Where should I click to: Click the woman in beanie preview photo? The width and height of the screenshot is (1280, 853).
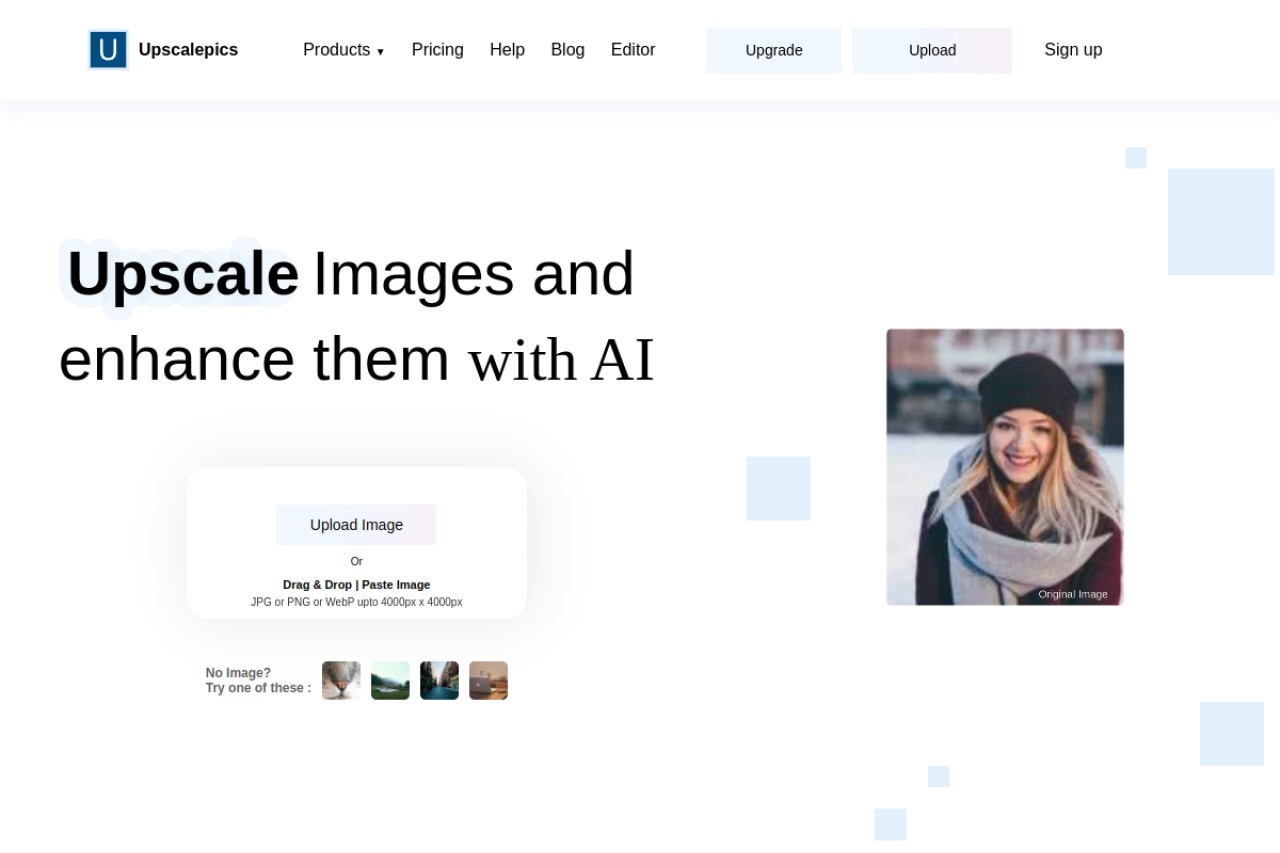click(x=1005, y=467)
